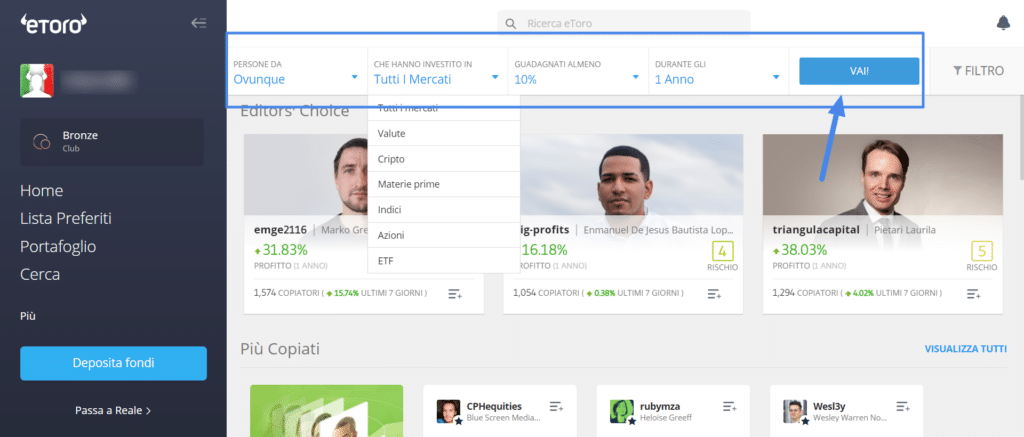The height and width of the screenshot is (437, 1024).
Task: Select ETF from market list
Action: click(444, 261)
